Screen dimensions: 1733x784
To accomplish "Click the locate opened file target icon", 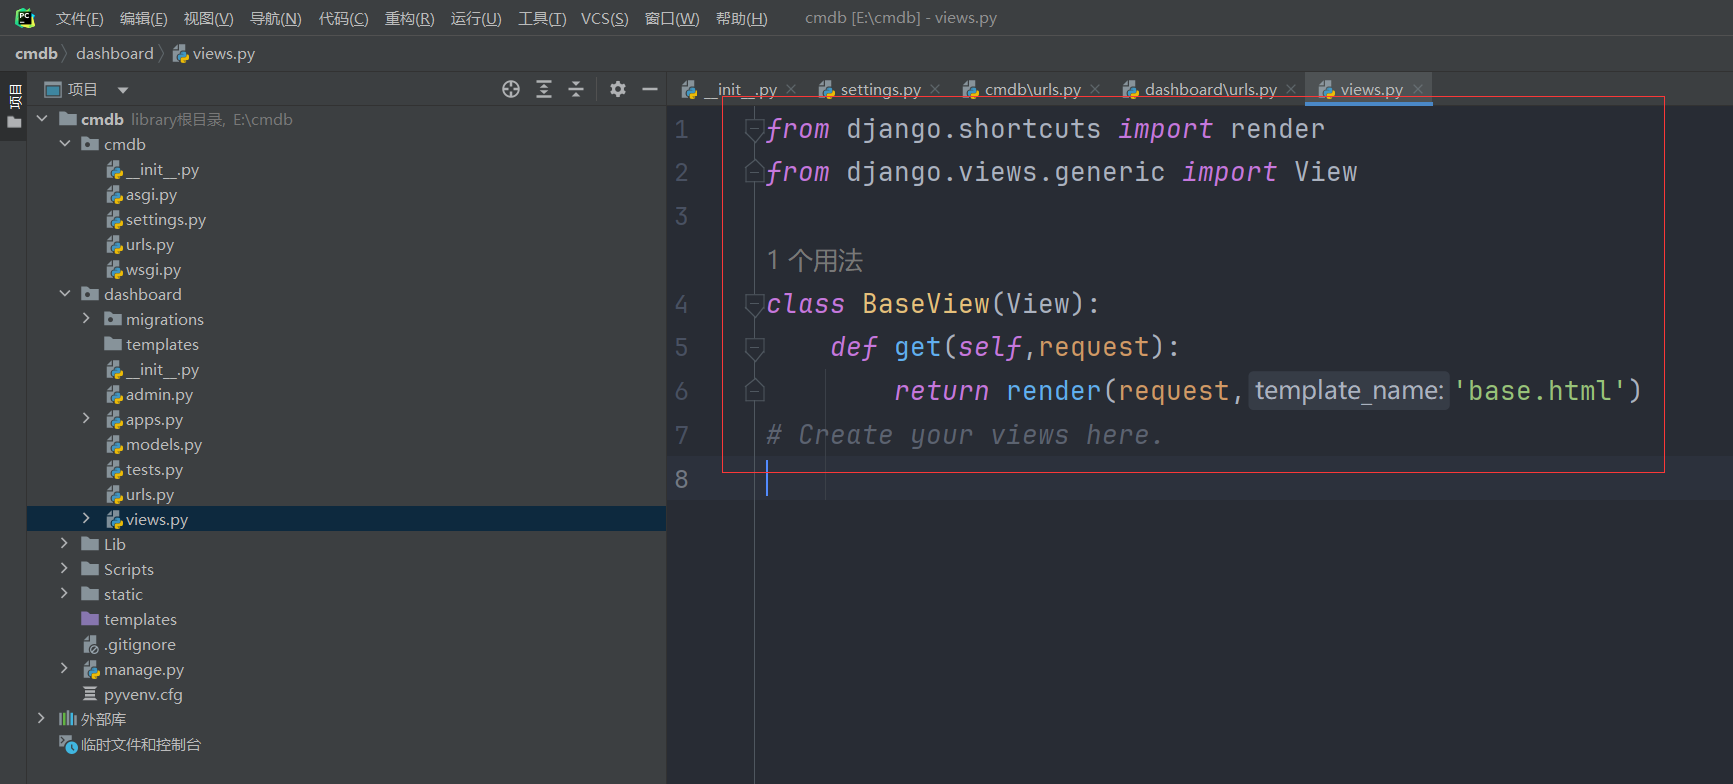I will (511, 89).
